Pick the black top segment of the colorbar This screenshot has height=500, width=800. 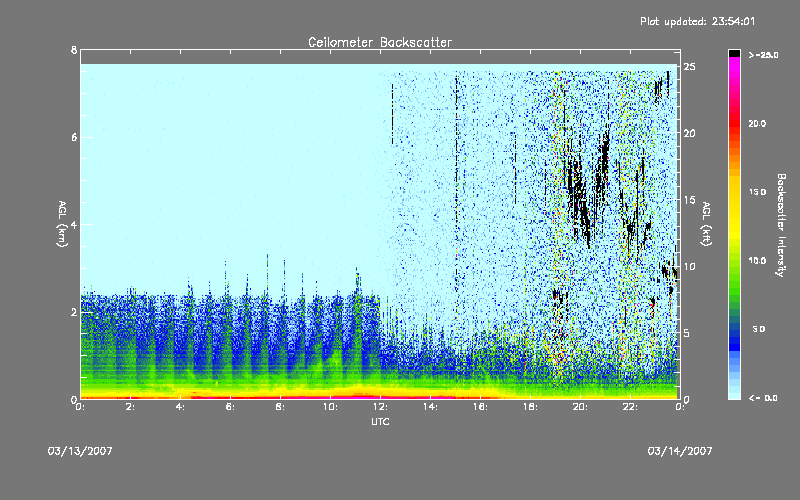pos(734,53)
